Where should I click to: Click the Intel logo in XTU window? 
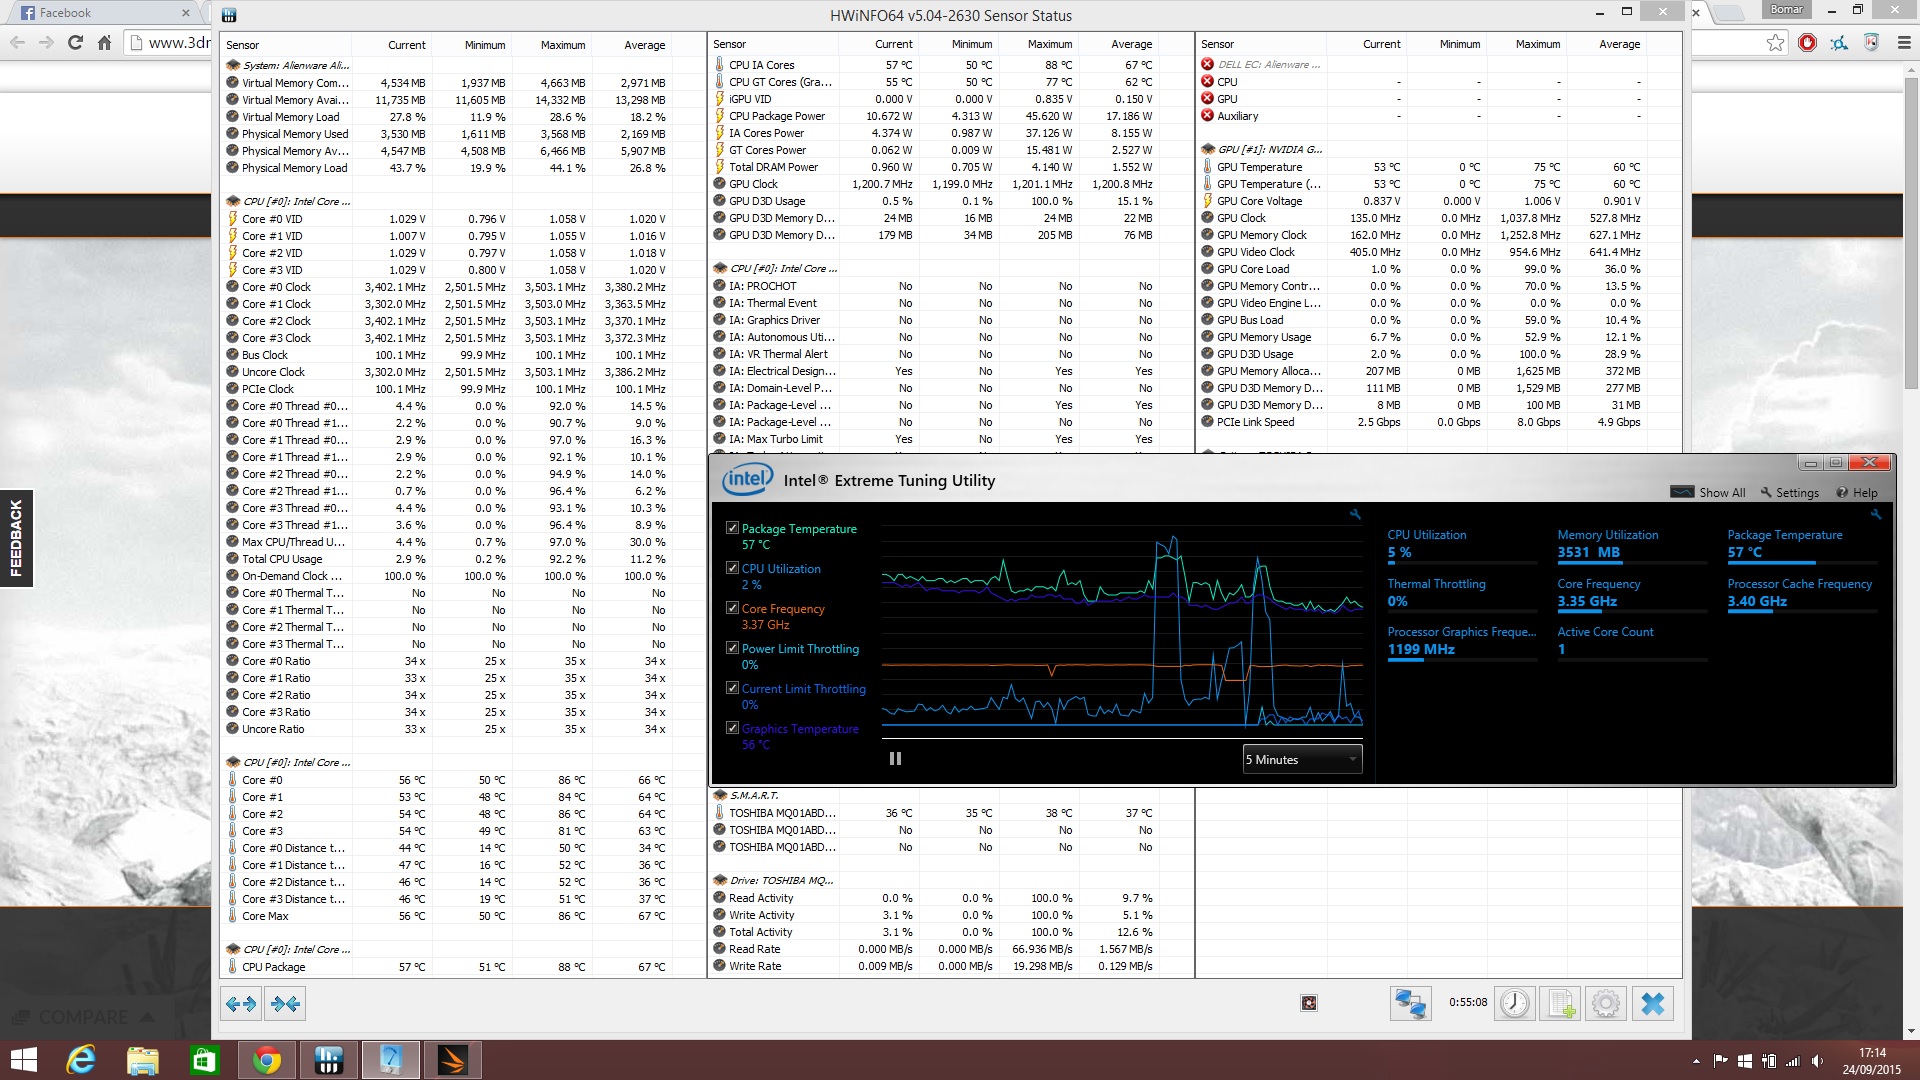[747, 479]
